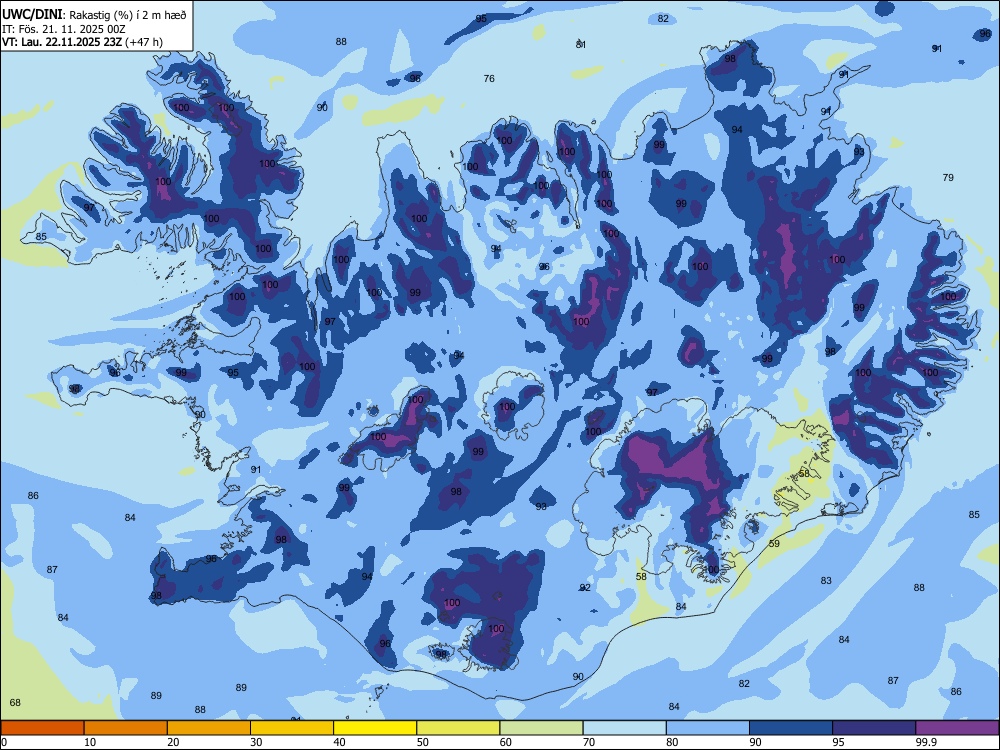
Task: Click the VT: Lau. 22.11.2025 23Z line
Action: click(x=82, y=42)
